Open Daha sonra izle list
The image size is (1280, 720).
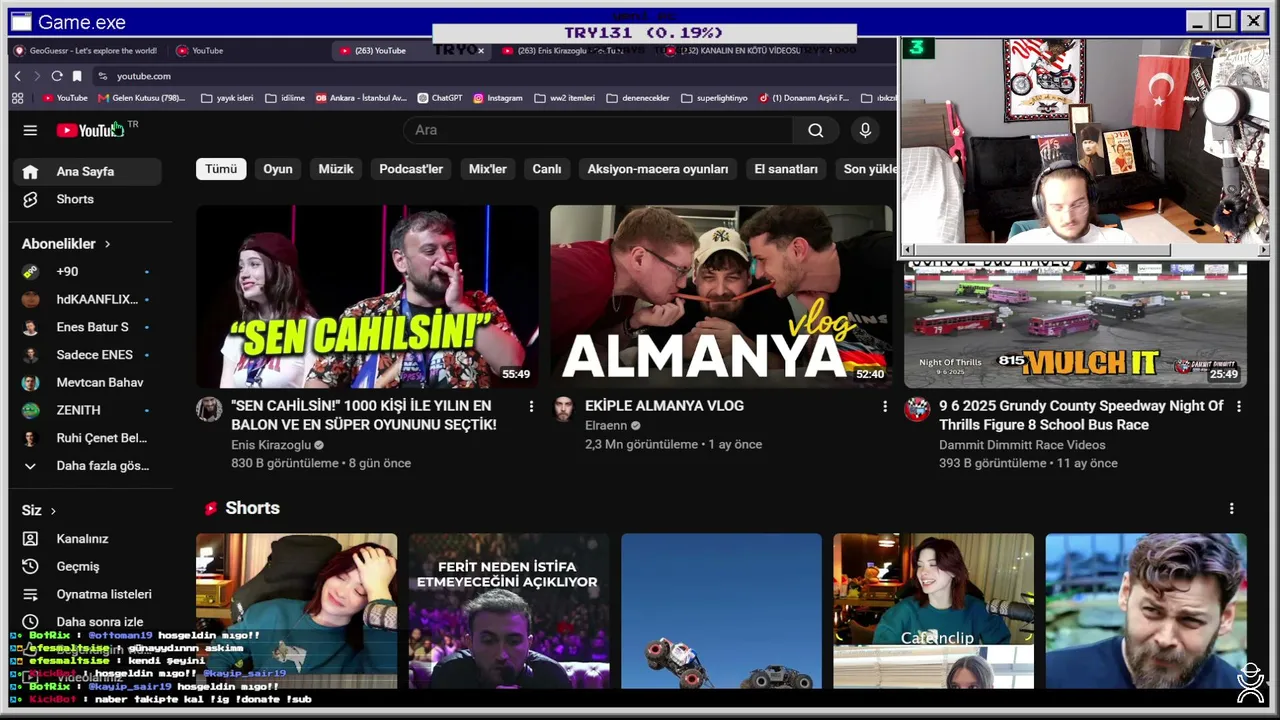pos(88,622)
